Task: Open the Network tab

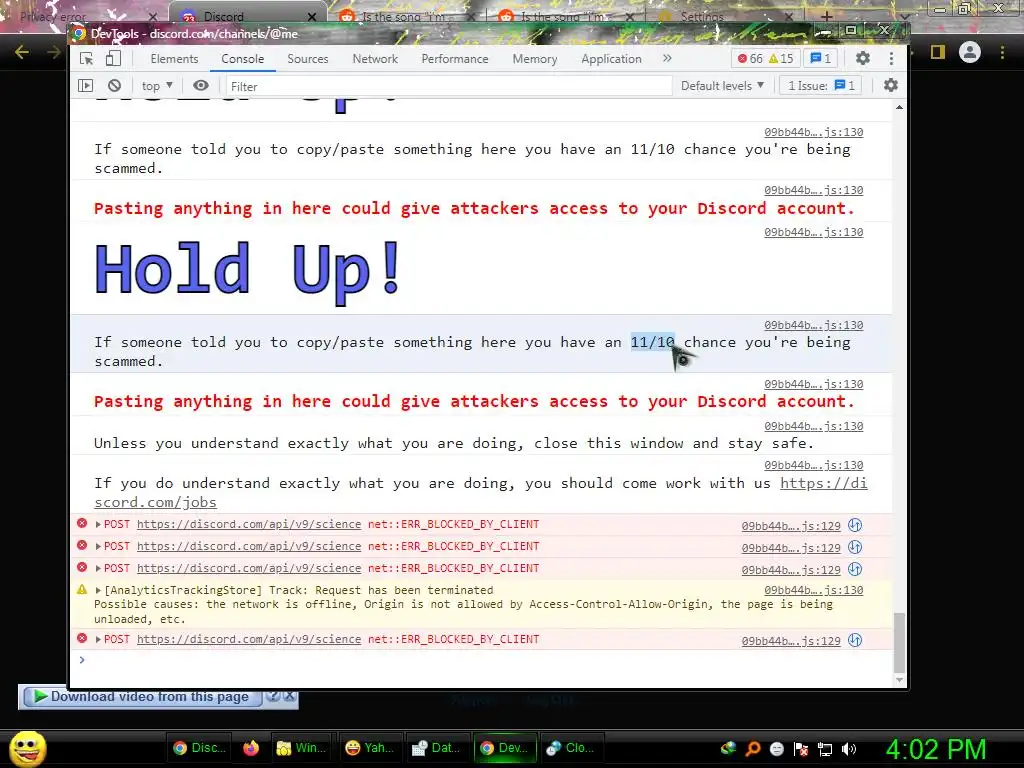Action: pos(375,59)
